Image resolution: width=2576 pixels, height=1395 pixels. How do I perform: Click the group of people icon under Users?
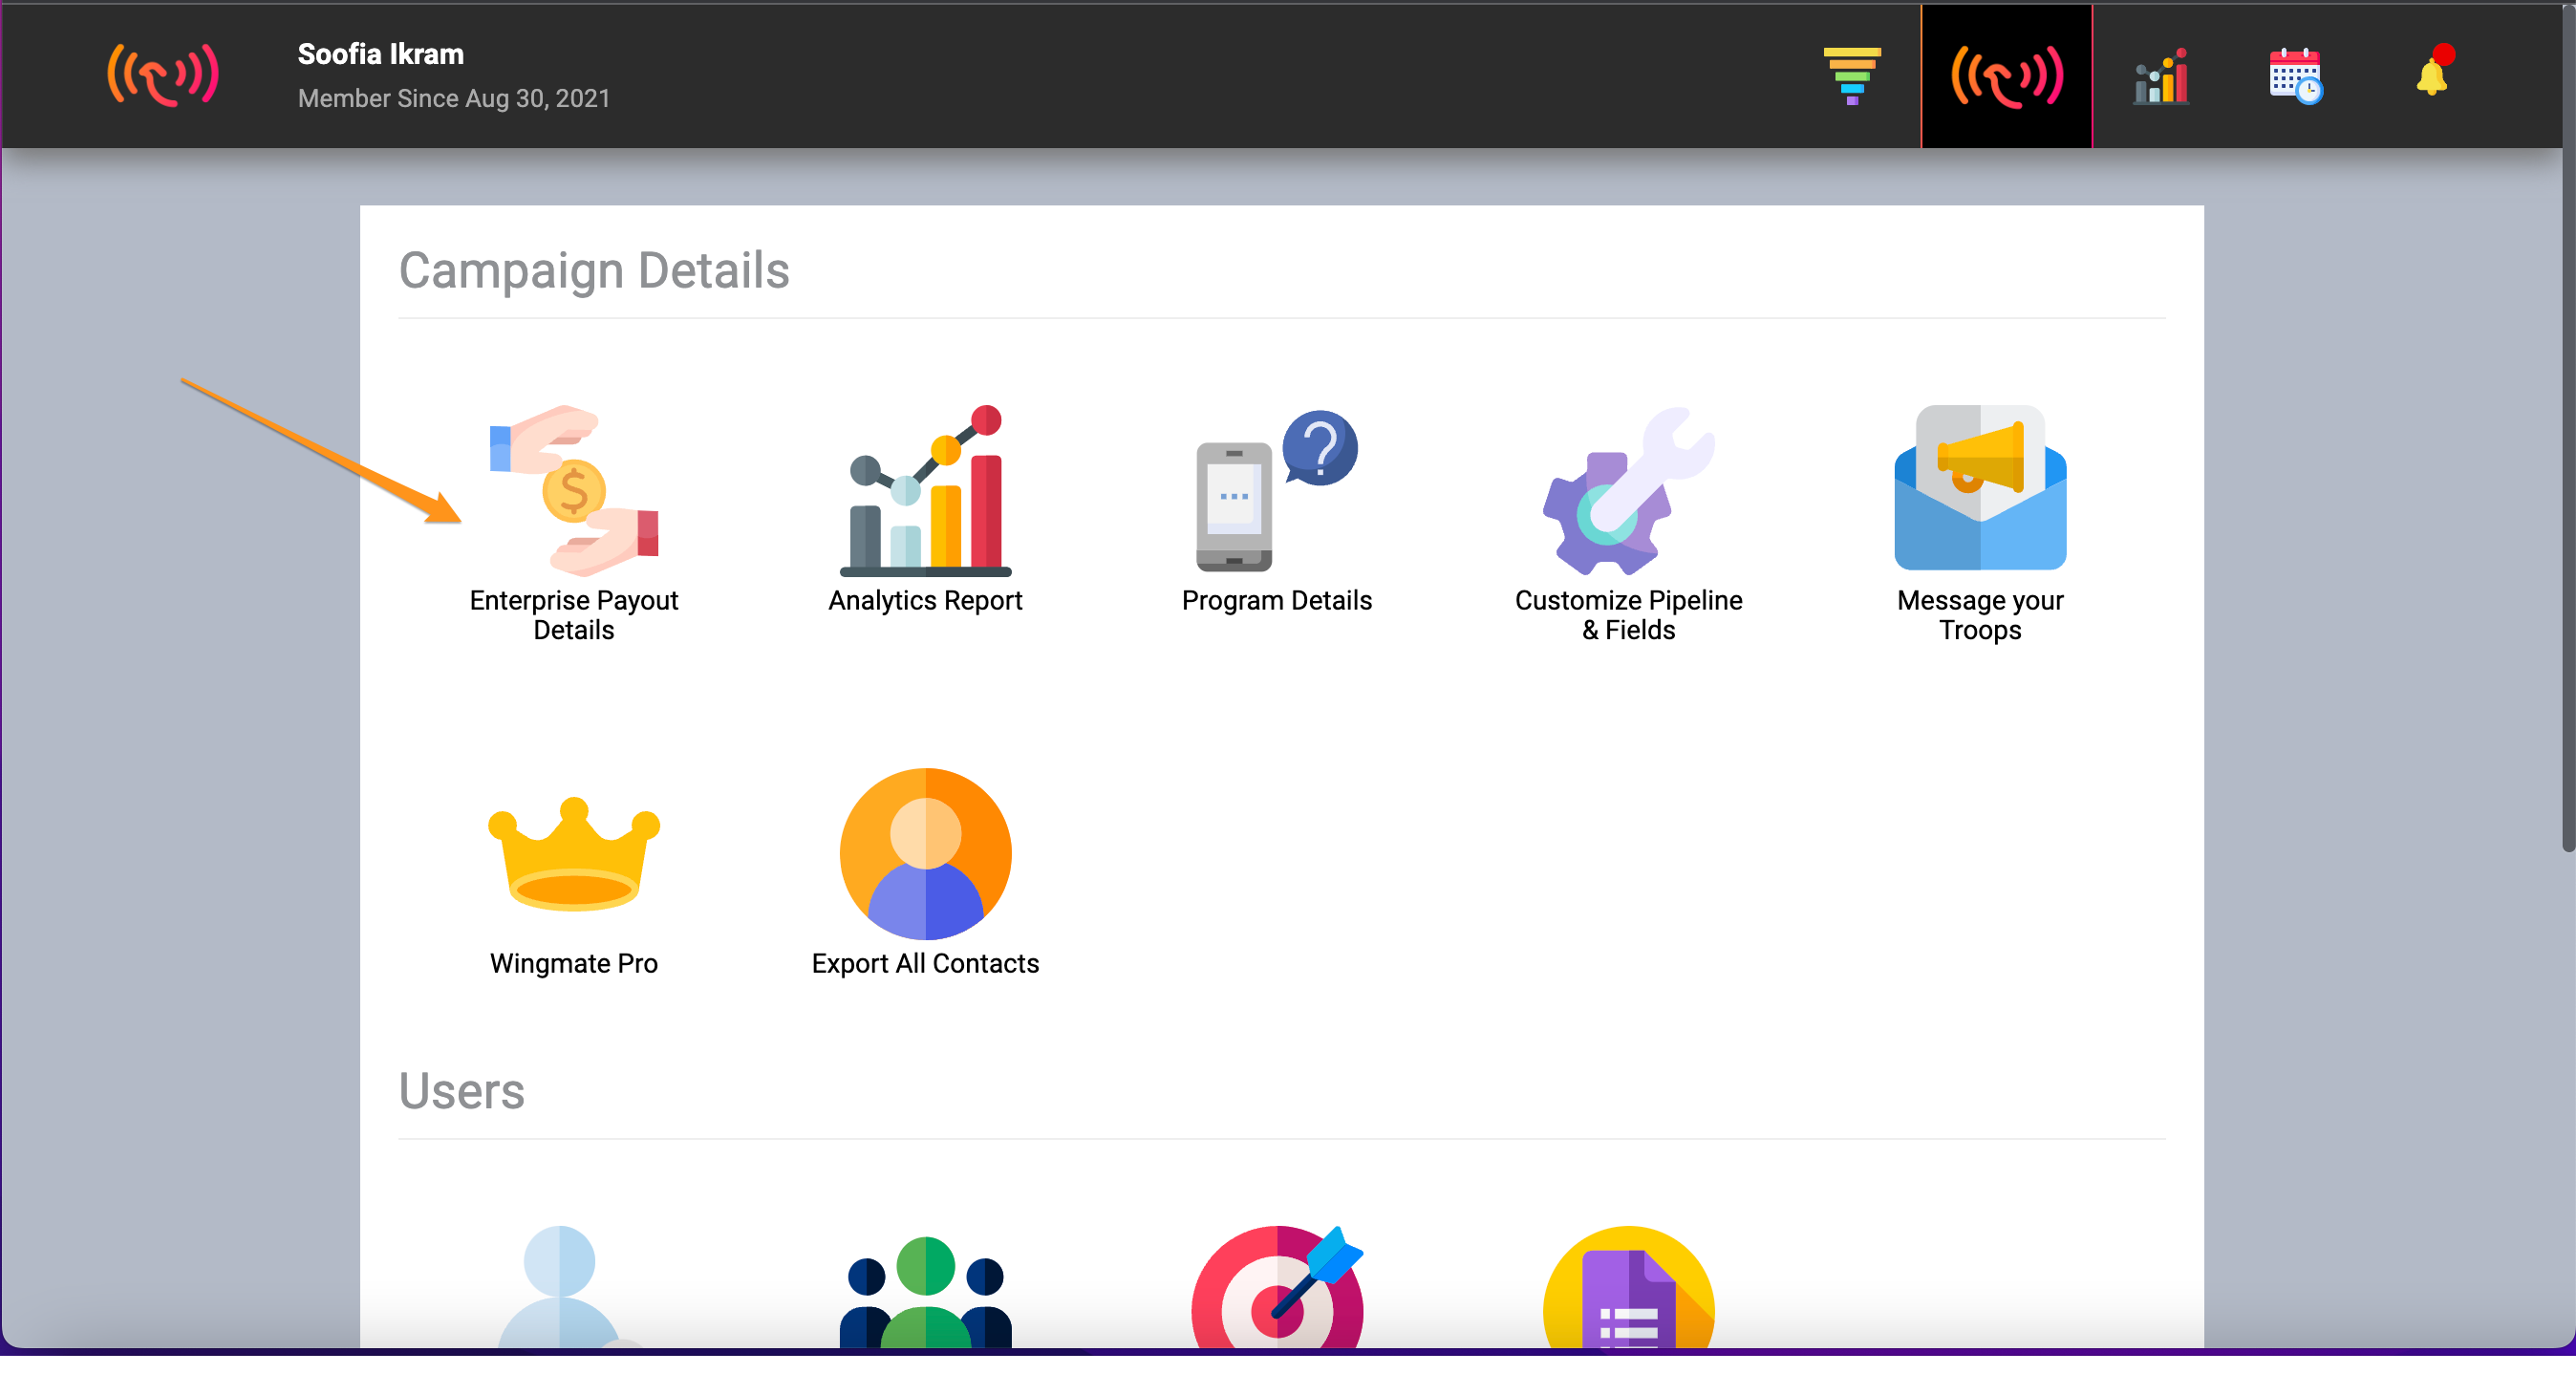pyautogui.click(x=925, y=1292)
